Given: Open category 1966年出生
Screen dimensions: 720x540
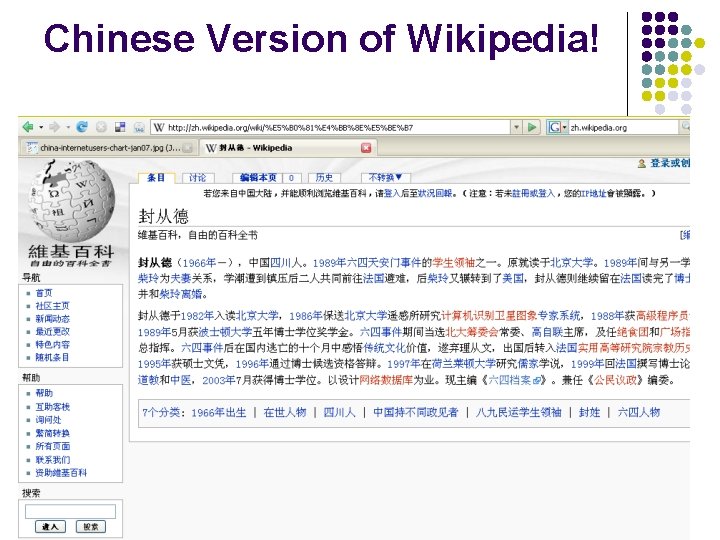Looking at the screenshot, I should (x=219, y=412).
